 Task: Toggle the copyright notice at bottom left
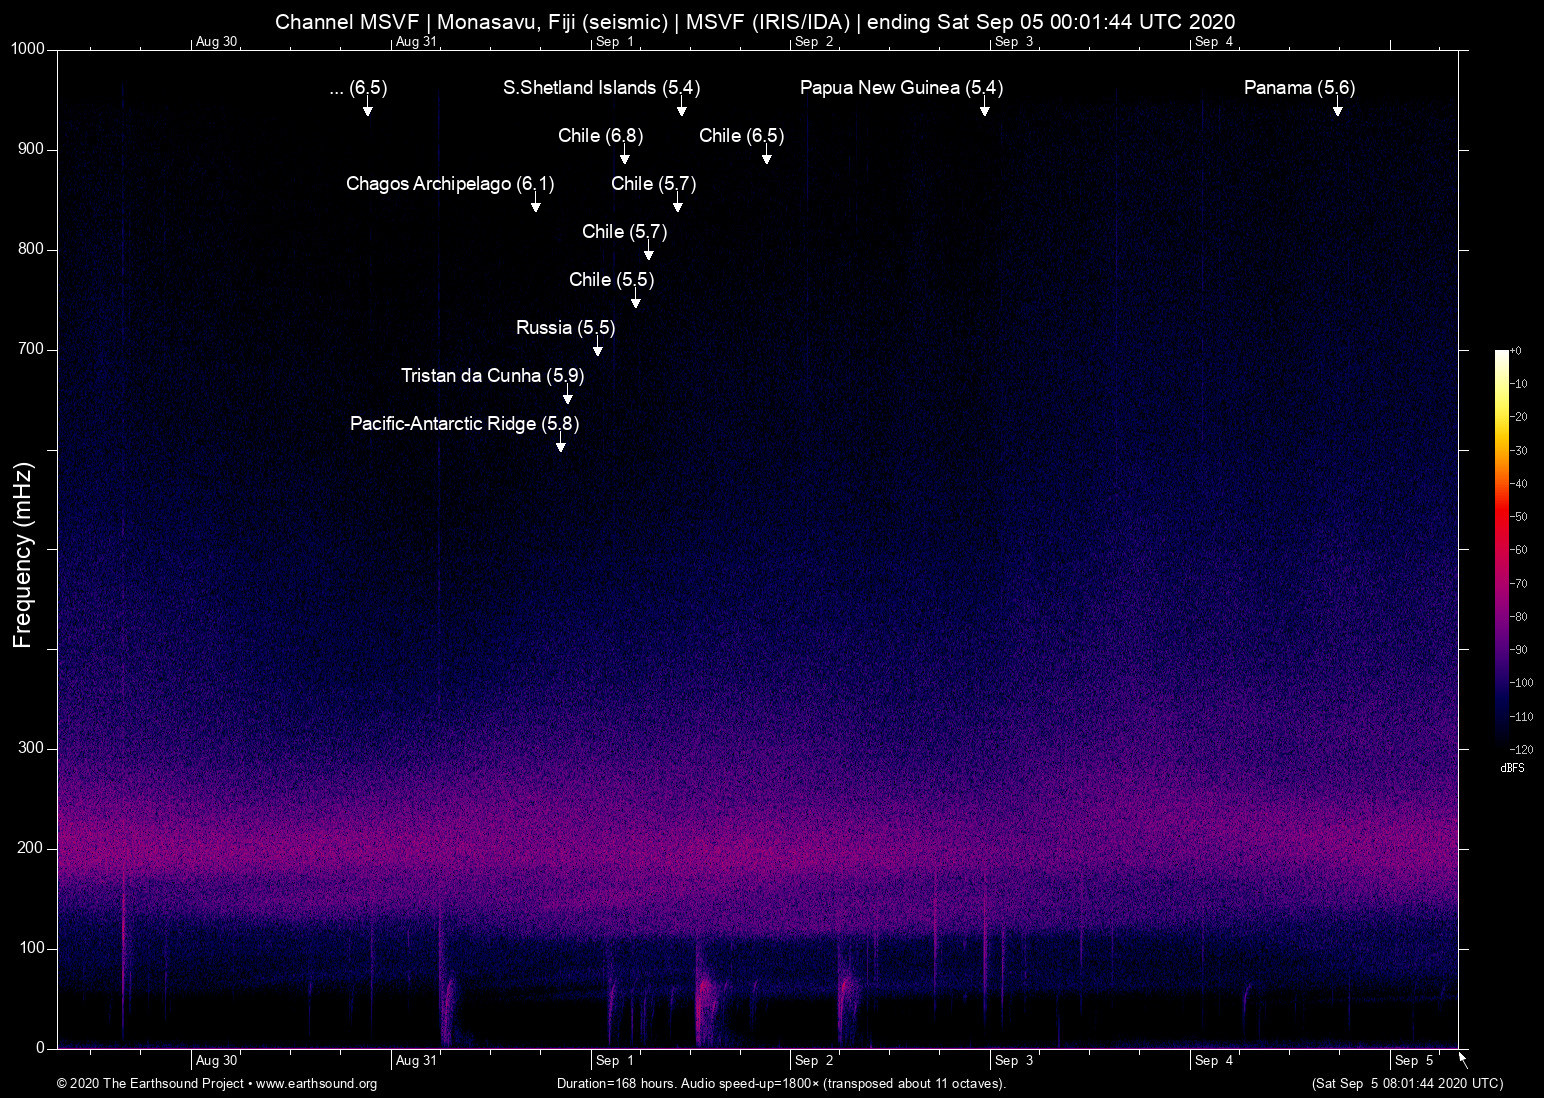point(149,1084)
